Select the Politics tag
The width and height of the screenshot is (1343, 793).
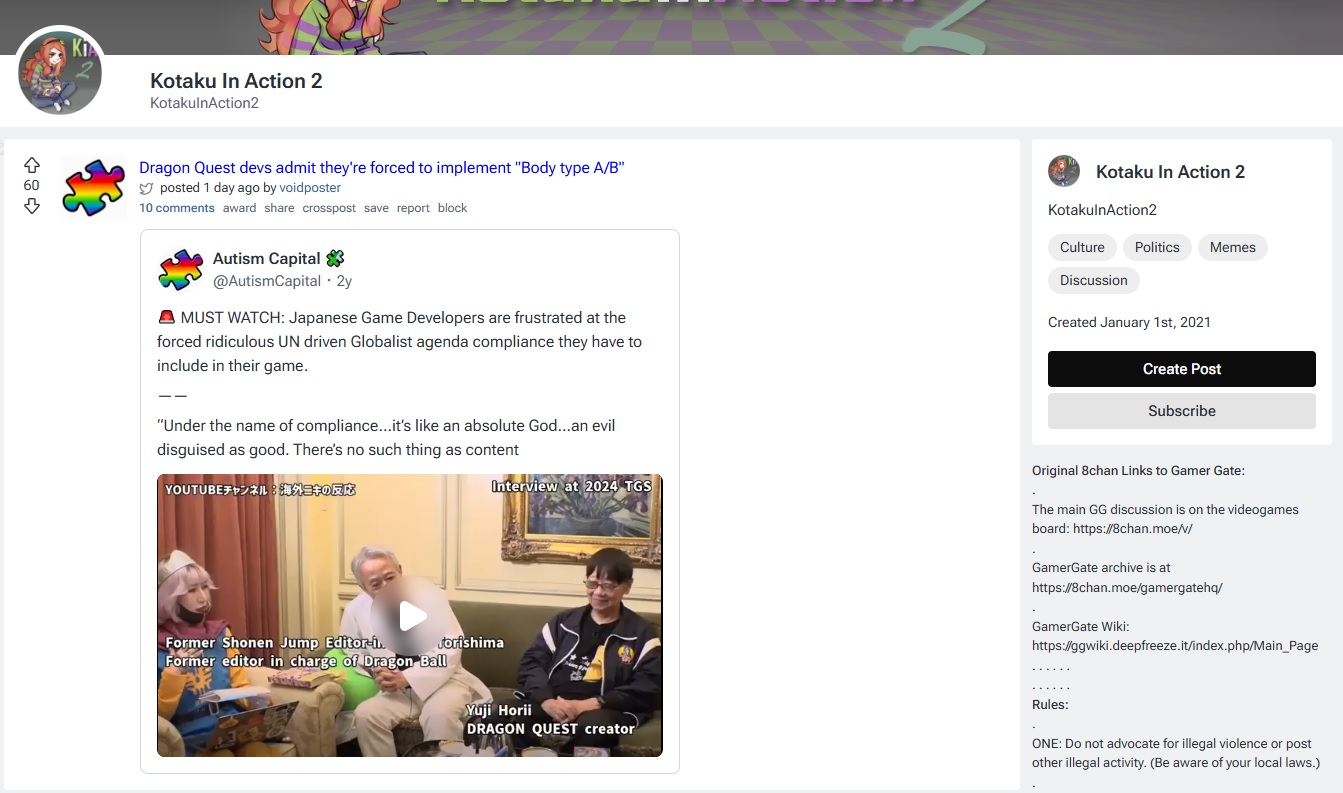pos(1157,247)
